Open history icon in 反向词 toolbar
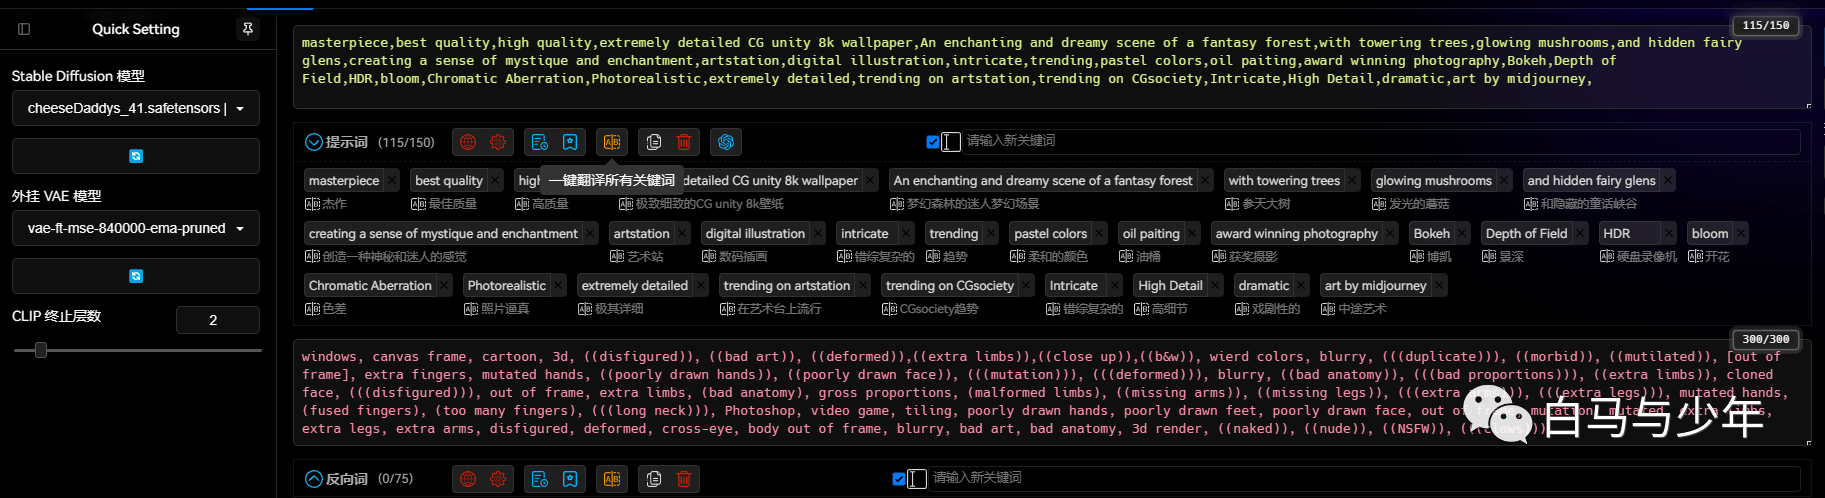1825x498 pixels. pyautogui.click(x=540, y=479)
